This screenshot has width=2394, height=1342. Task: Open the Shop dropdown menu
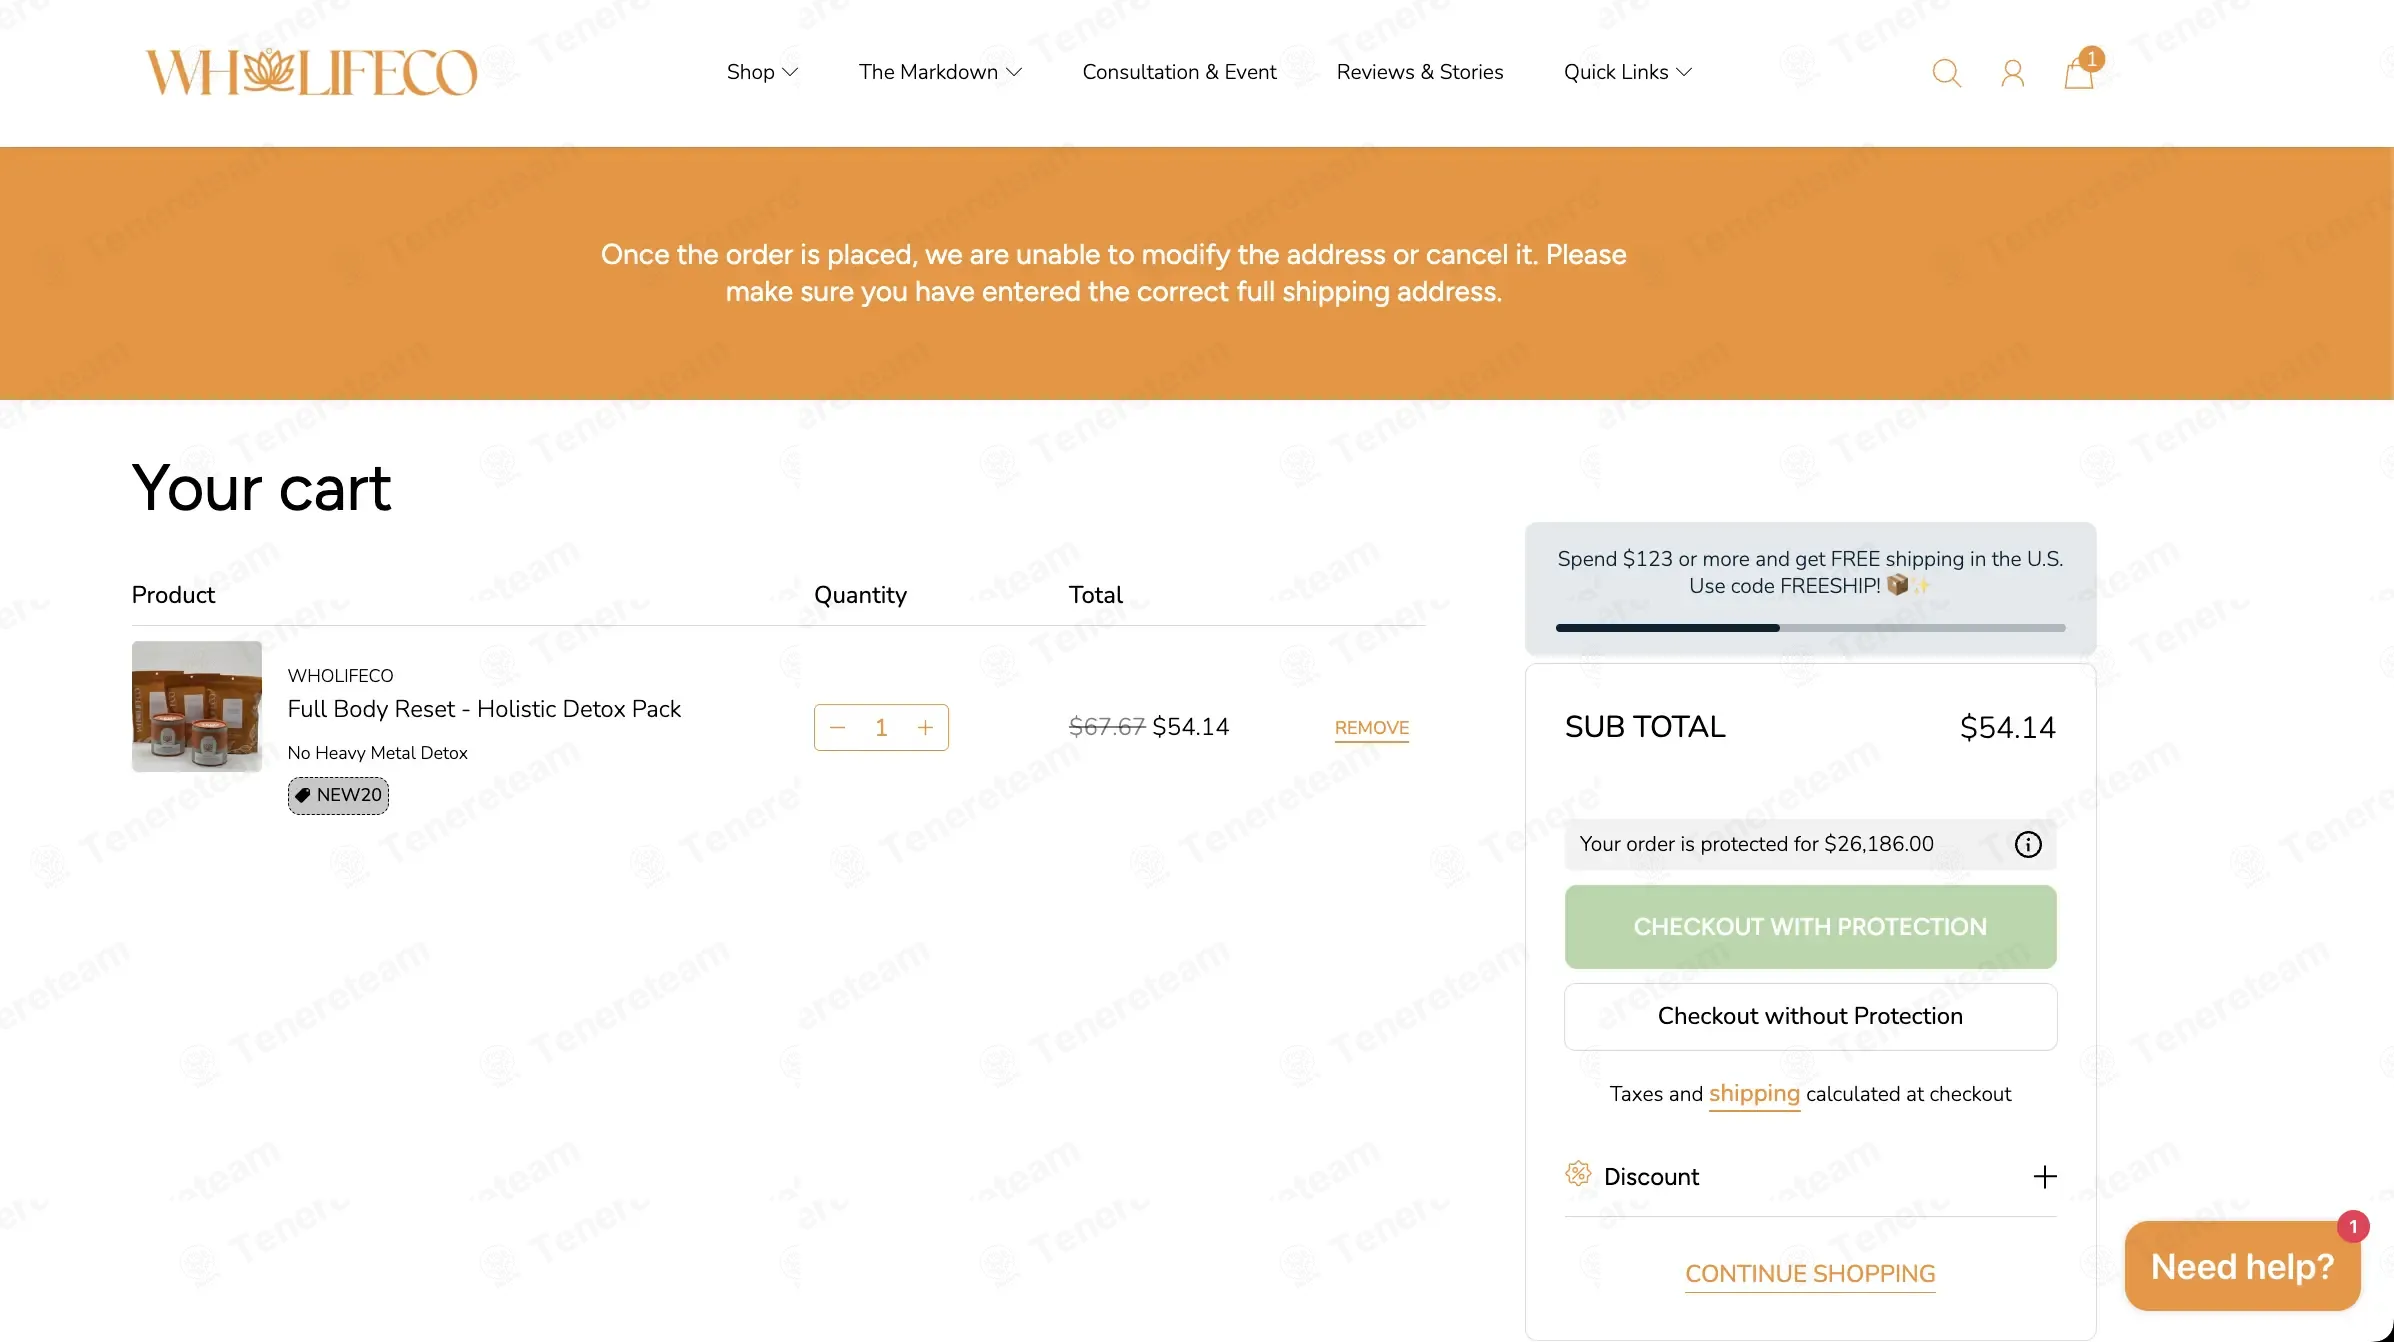coord(762,72)
